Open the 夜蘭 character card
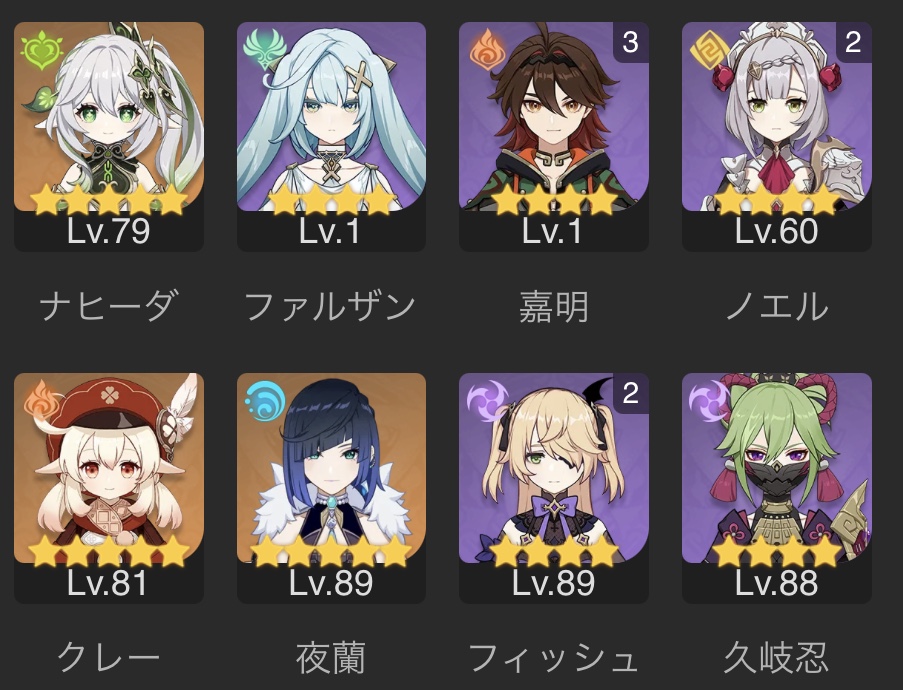Image resolution: width=903 pixels, height=690 pixels. pos(331,488)
